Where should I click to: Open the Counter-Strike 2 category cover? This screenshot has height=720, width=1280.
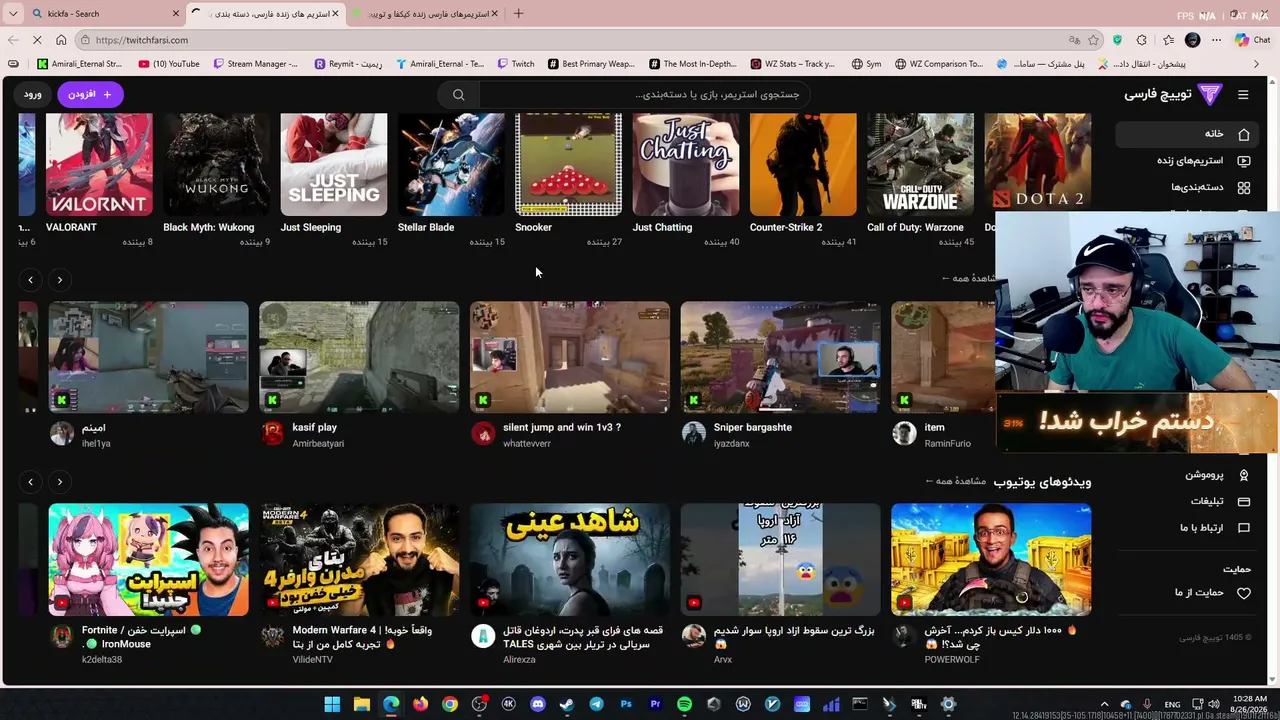pos(803,164)
